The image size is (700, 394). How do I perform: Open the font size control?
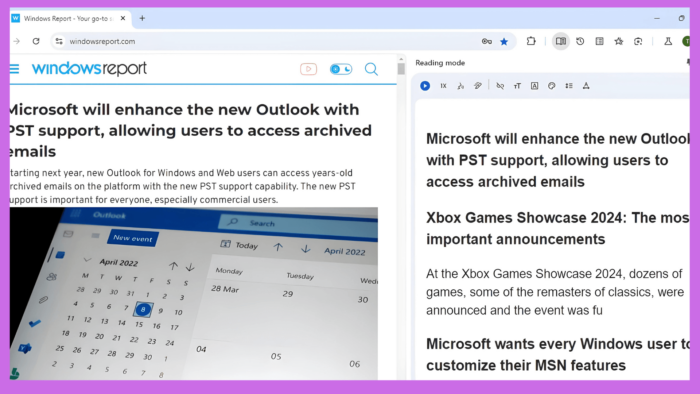point(517,86)
